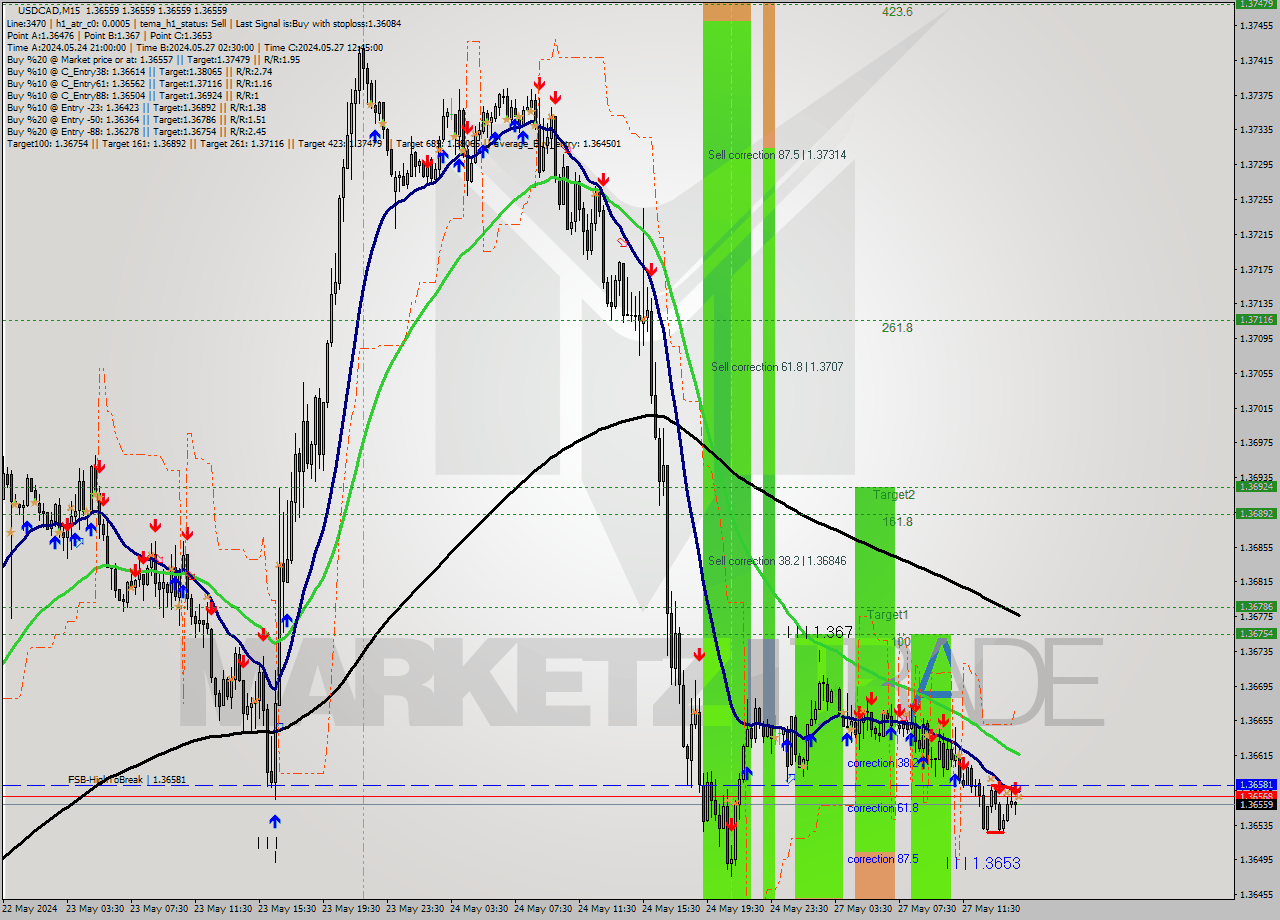Click the '| | | 1.367' point label
Screen dimensions: 1280x920
pyautogui.click(x=820, y=632)
